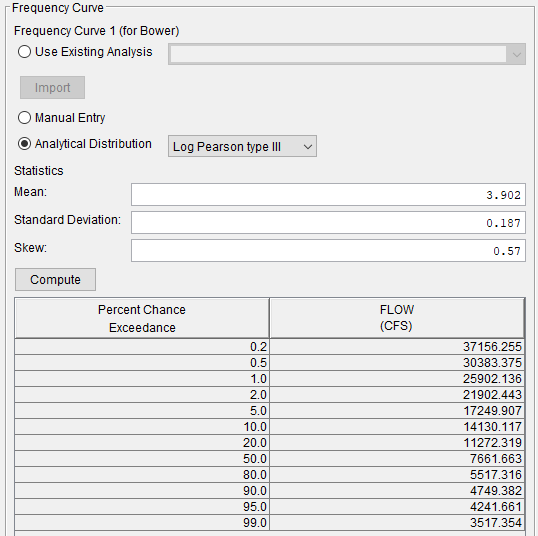Screen dimensions: 538x536
Task: Select the 95.0 percent exceedance cell
Action: tap(142, 507)
